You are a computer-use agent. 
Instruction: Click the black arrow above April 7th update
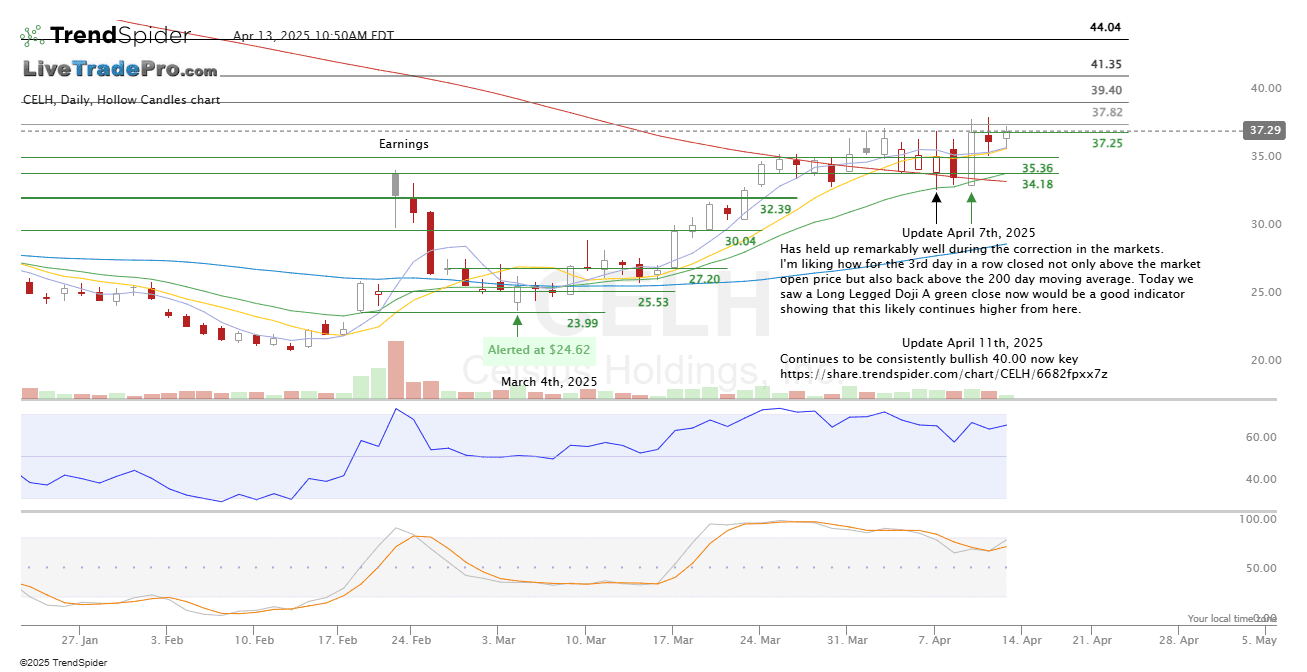(936, 207)
